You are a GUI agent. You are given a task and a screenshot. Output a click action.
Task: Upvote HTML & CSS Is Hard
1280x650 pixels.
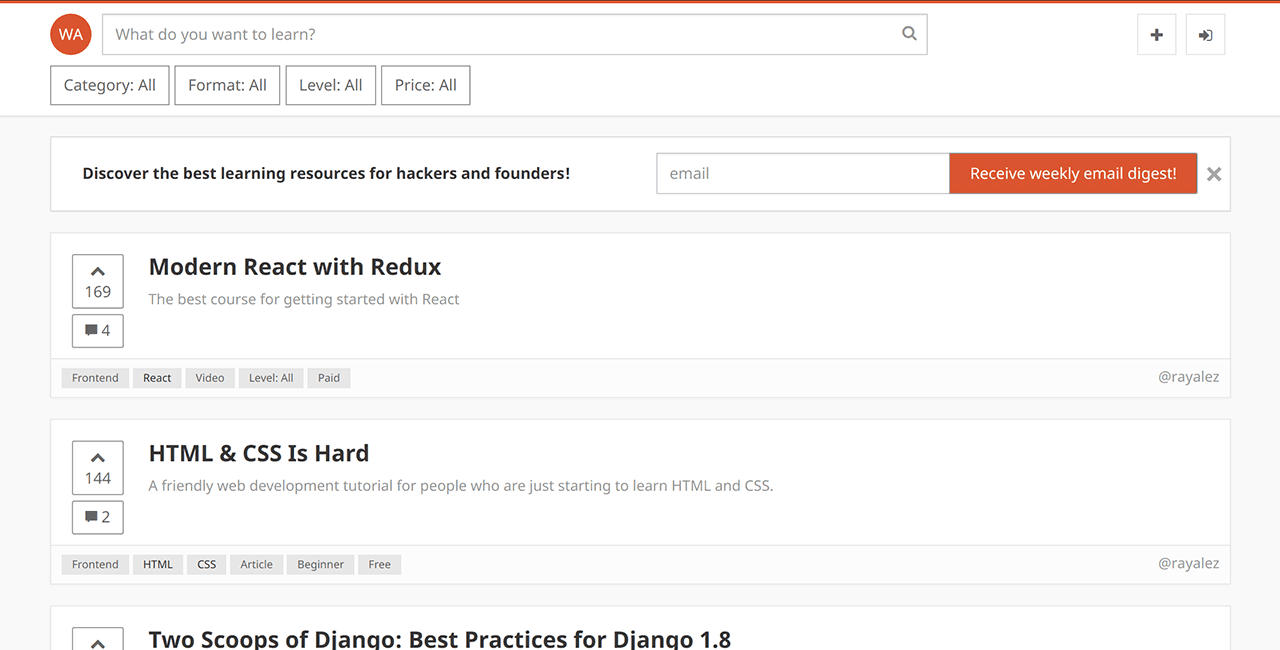tap(98, 468)
